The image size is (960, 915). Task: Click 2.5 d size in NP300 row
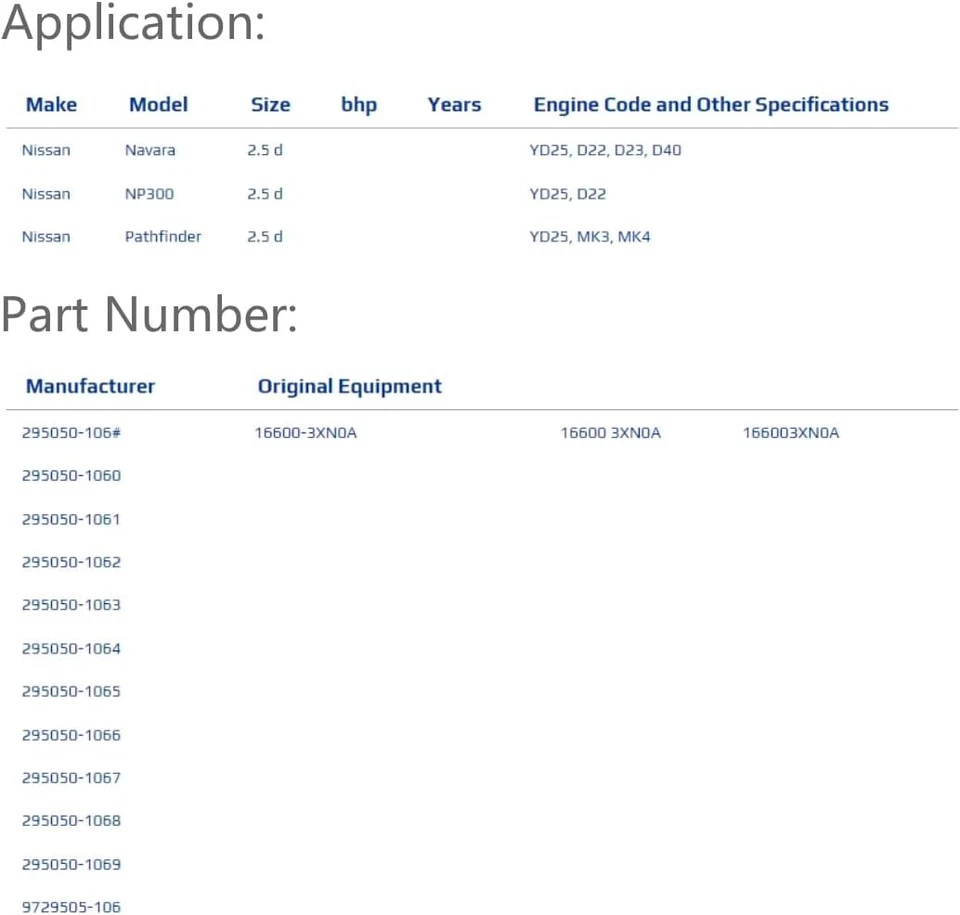click(x=264, y=194)
